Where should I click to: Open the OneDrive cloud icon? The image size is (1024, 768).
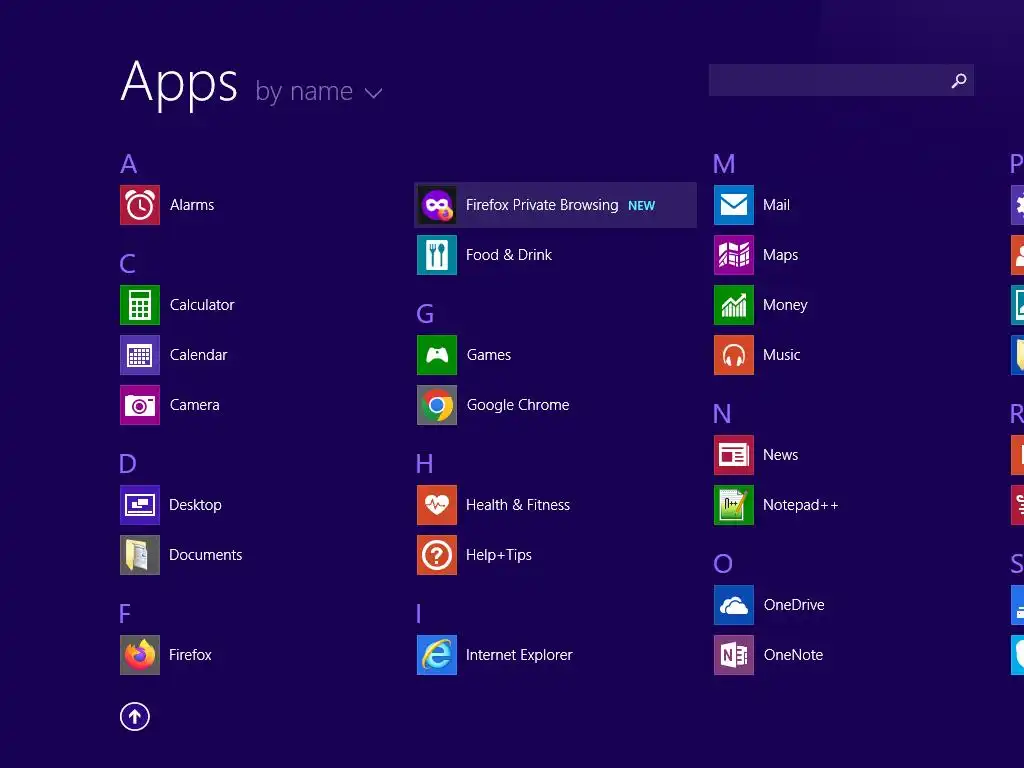tap(734, 605)
